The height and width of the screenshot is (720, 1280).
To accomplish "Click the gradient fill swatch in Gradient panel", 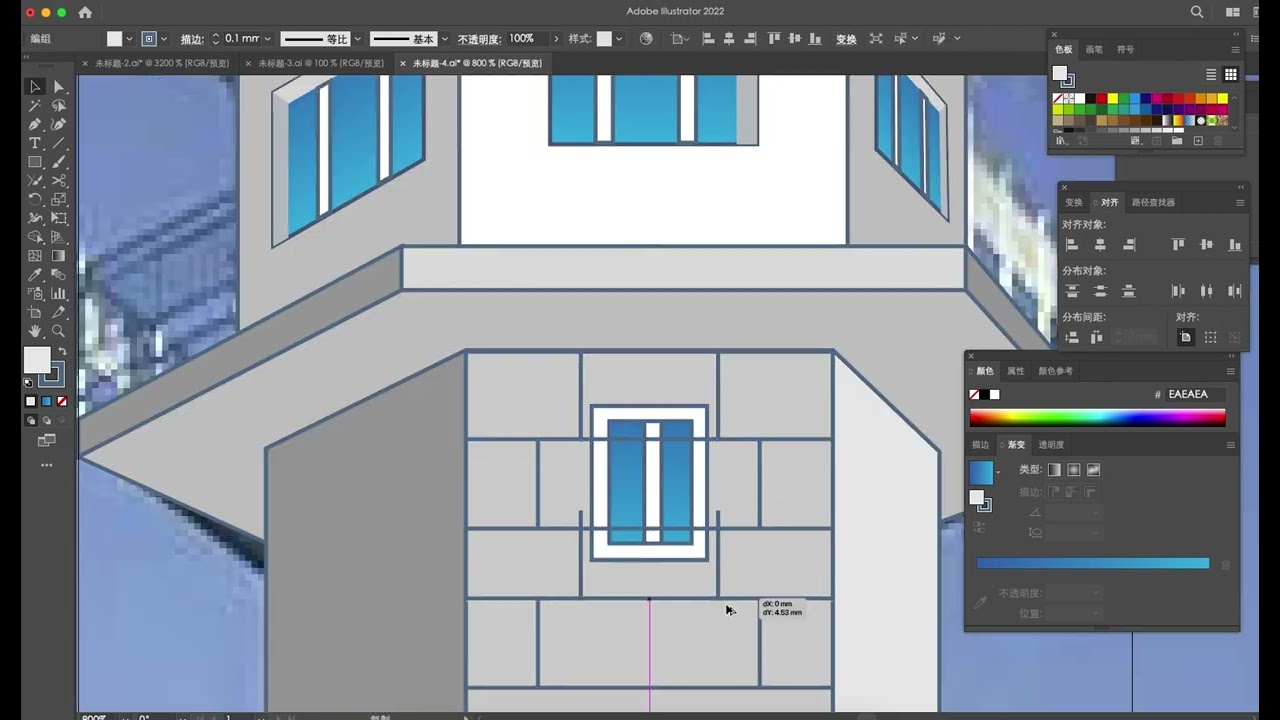I will (981, 473).
